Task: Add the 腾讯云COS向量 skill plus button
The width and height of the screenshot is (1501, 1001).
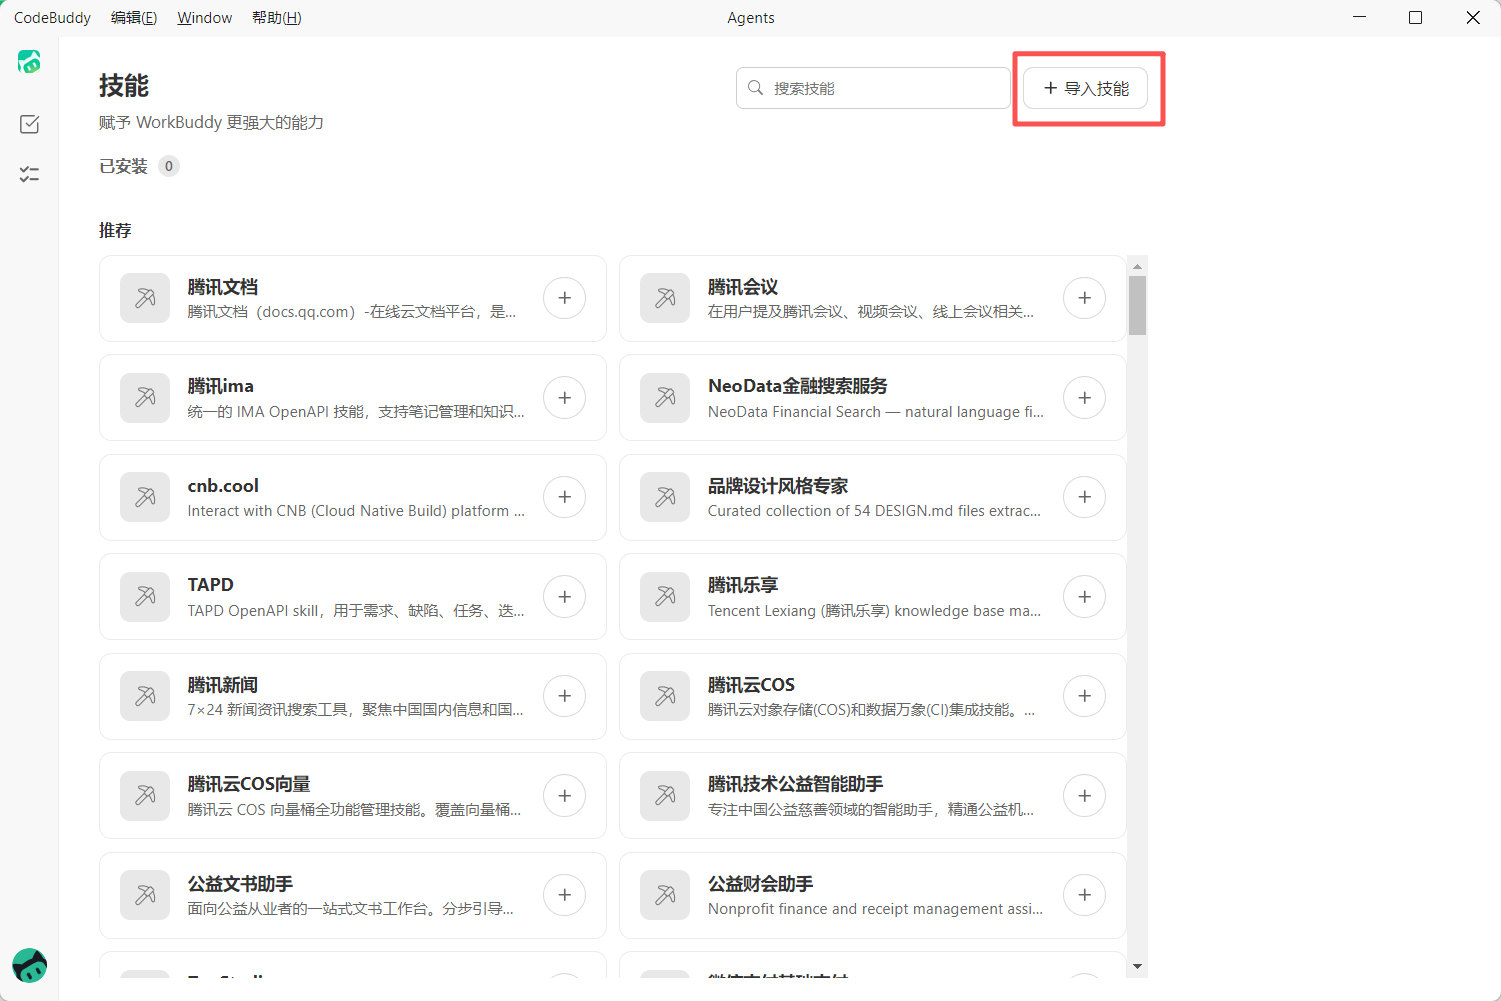Action: (x=565, y=796)
